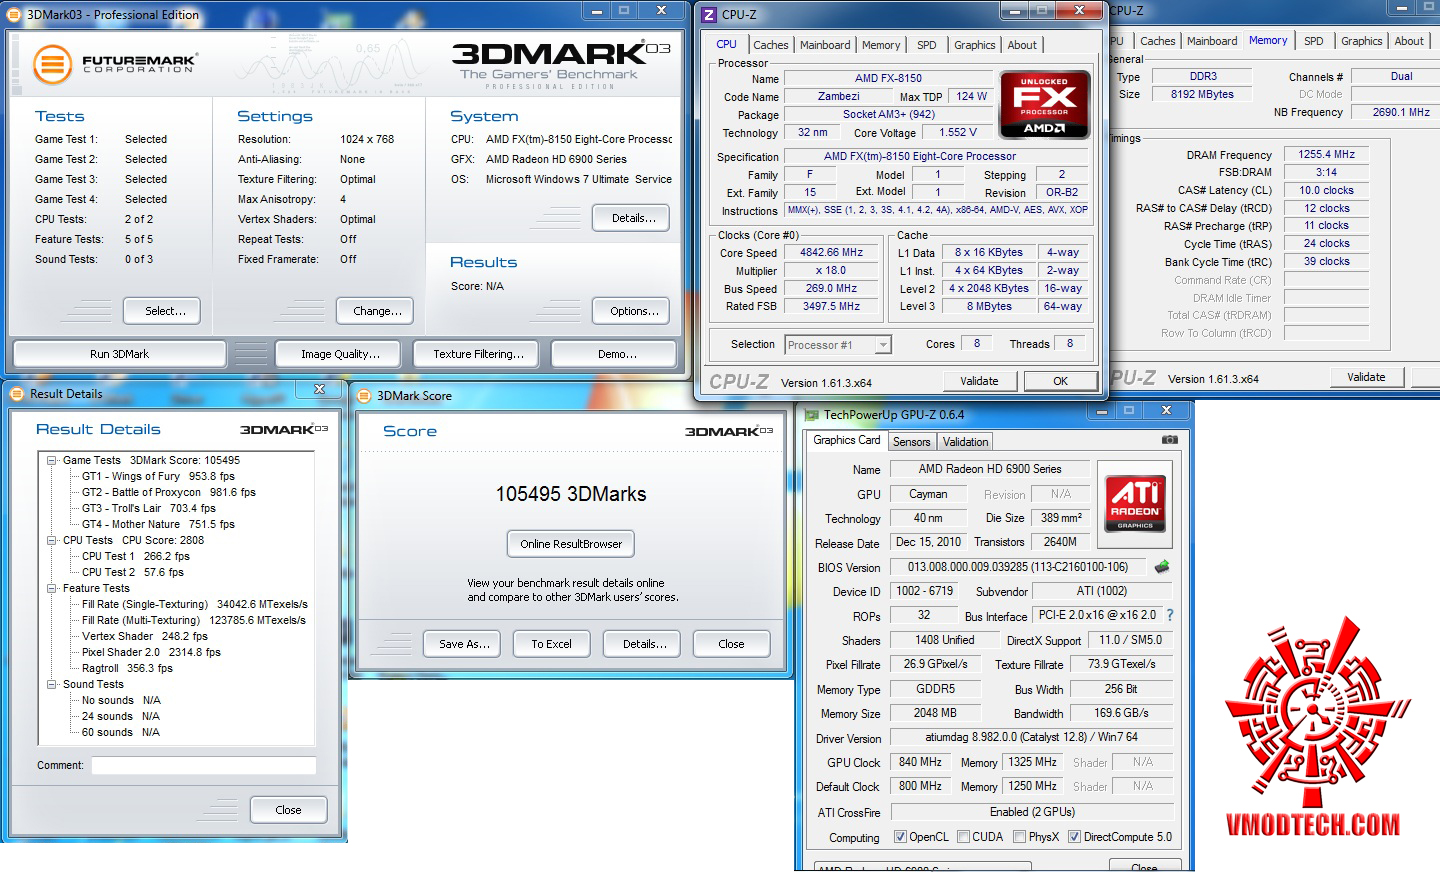Image resolution: width=1440 pixels, height=872 pixels.
Task: Click the Bus Interface question mark icon
Action: click(1170, 615)
